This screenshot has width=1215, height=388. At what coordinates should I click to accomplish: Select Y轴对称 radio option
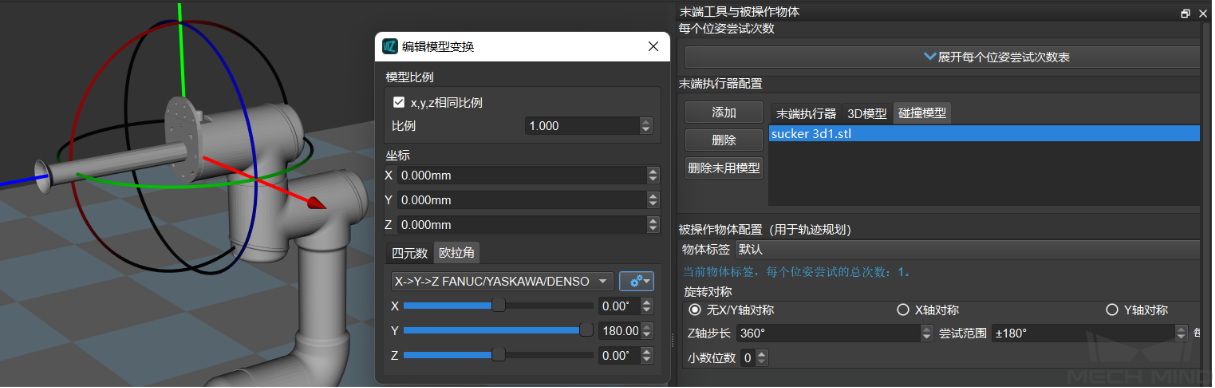coord(1112,310)
